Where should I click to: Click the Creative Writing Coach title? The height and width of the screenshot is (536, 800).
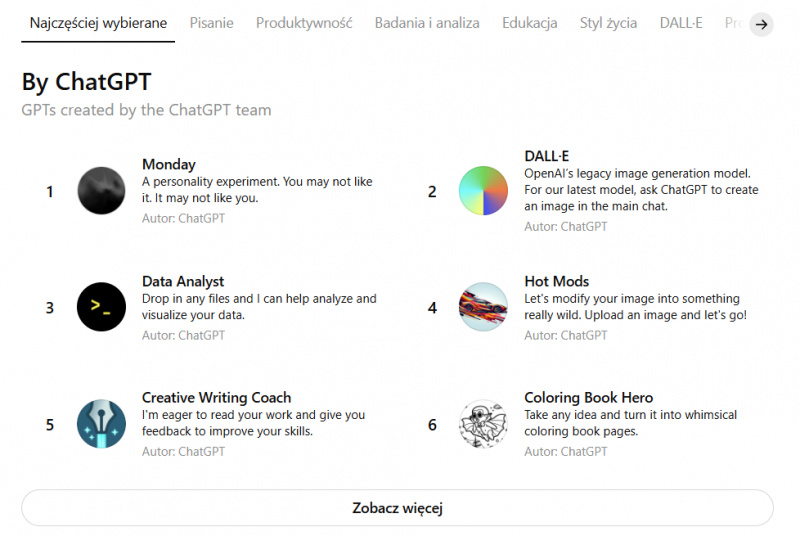216,398
